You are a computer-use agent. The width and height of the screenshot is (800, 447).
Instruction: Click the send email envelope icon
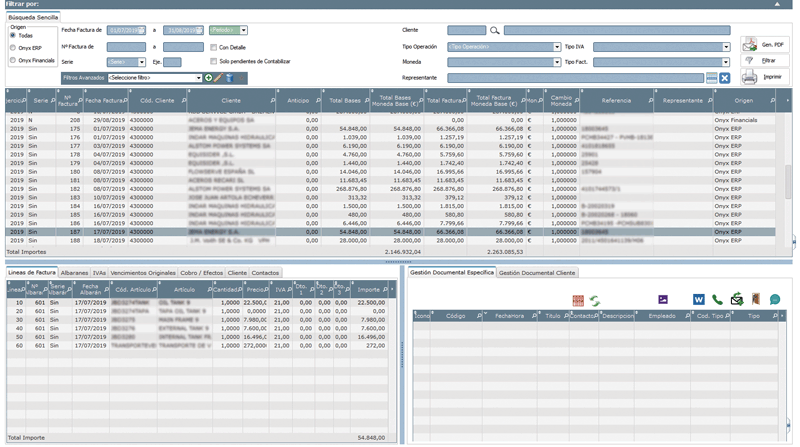[x=736, y=299]
